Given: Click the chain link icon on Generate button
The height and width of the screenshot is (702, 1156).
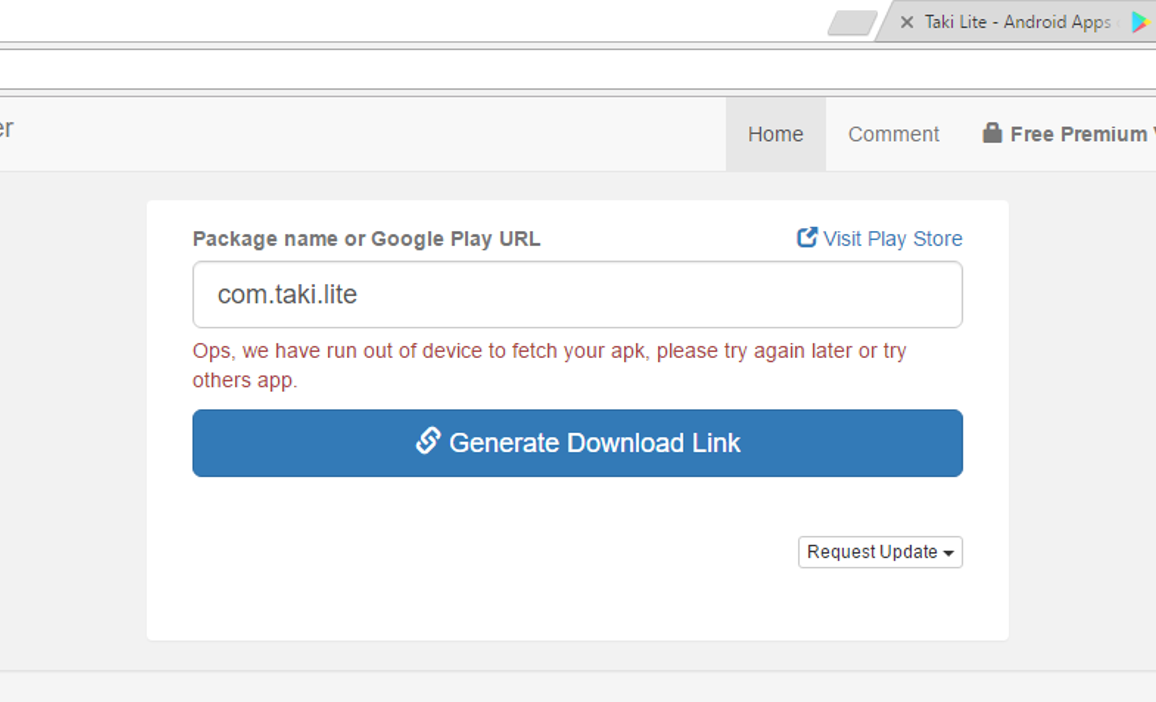Looking at the screenshot, I should point(428,441).
